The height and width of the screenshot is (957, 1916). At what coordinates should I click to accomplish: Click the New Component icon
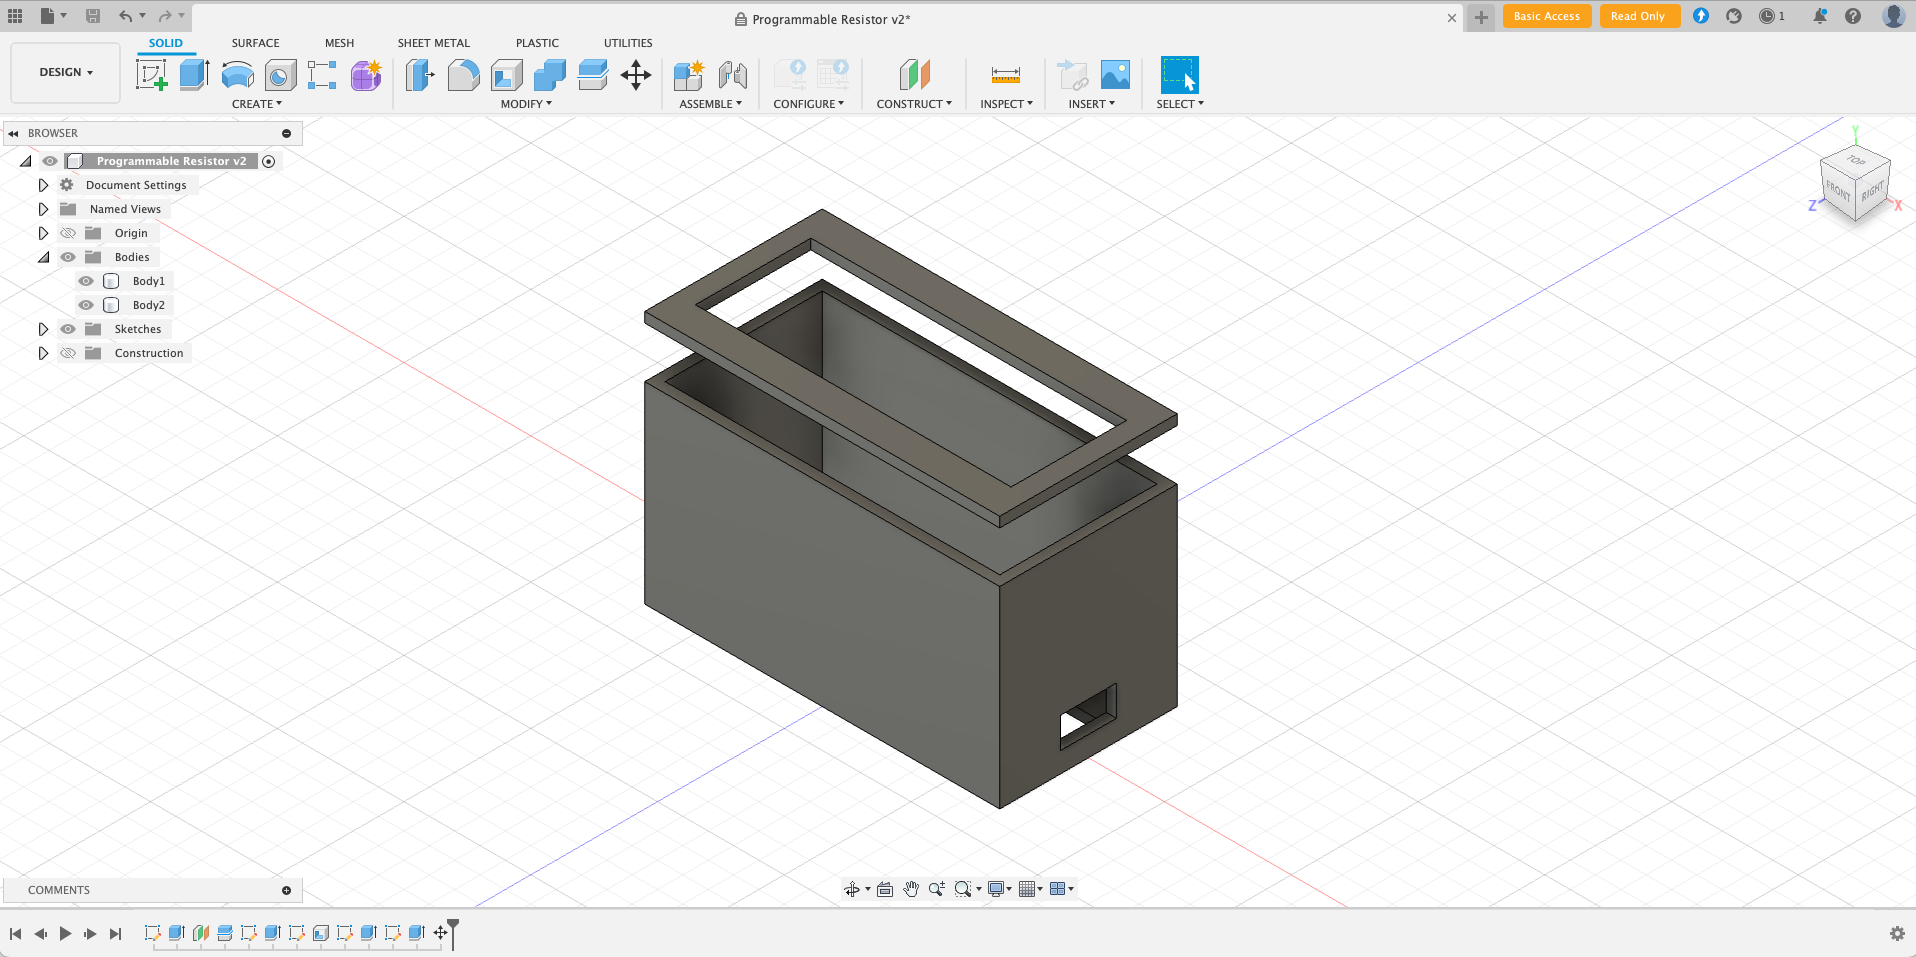[x=689, y=75]
